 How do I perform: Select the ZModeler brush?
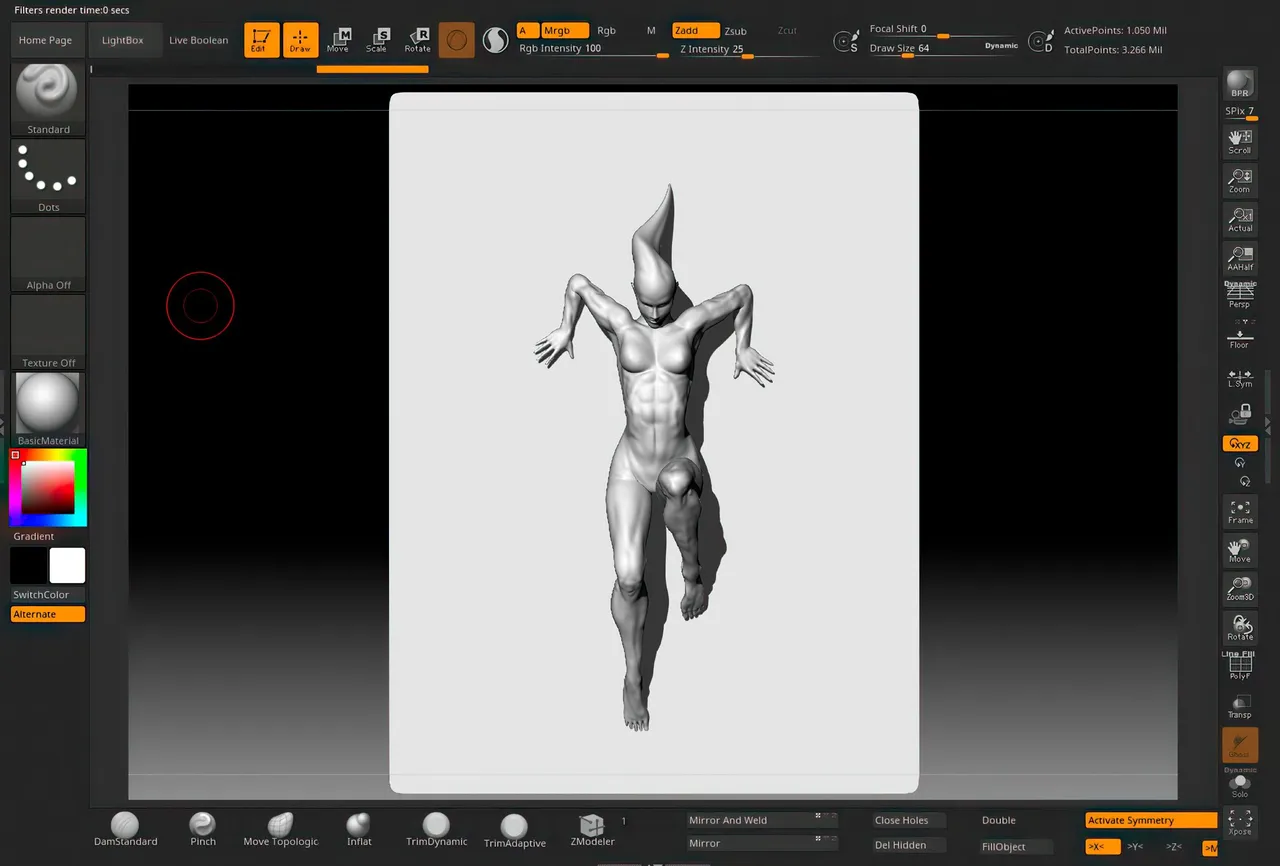pos(592,829)
